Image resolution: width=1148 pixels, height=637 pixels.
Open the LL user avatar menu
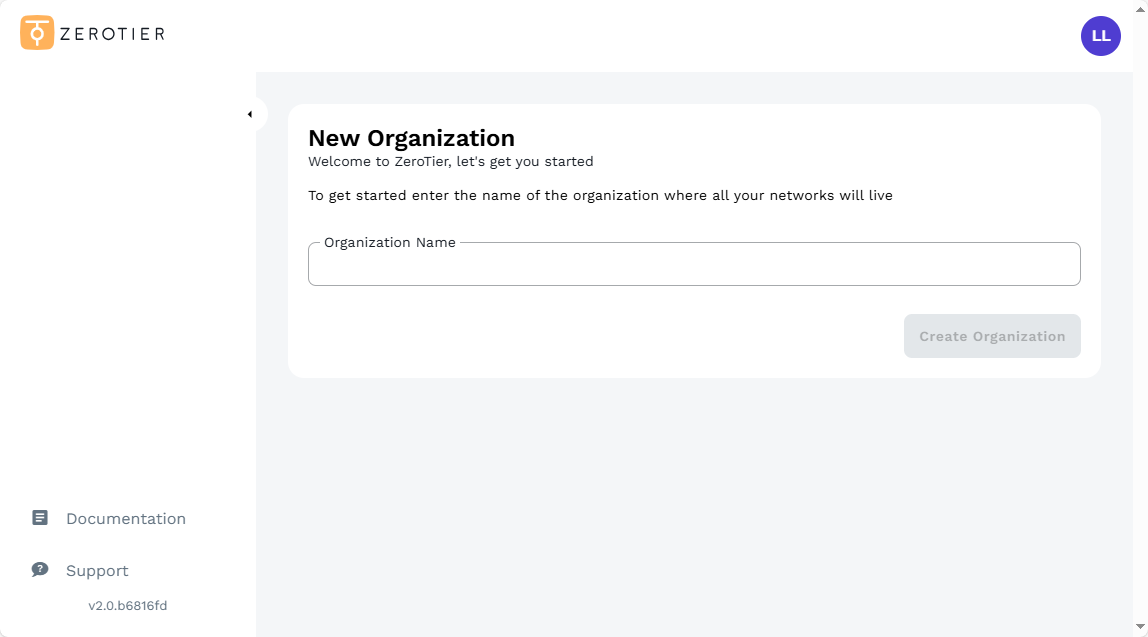coord(1100,36)
